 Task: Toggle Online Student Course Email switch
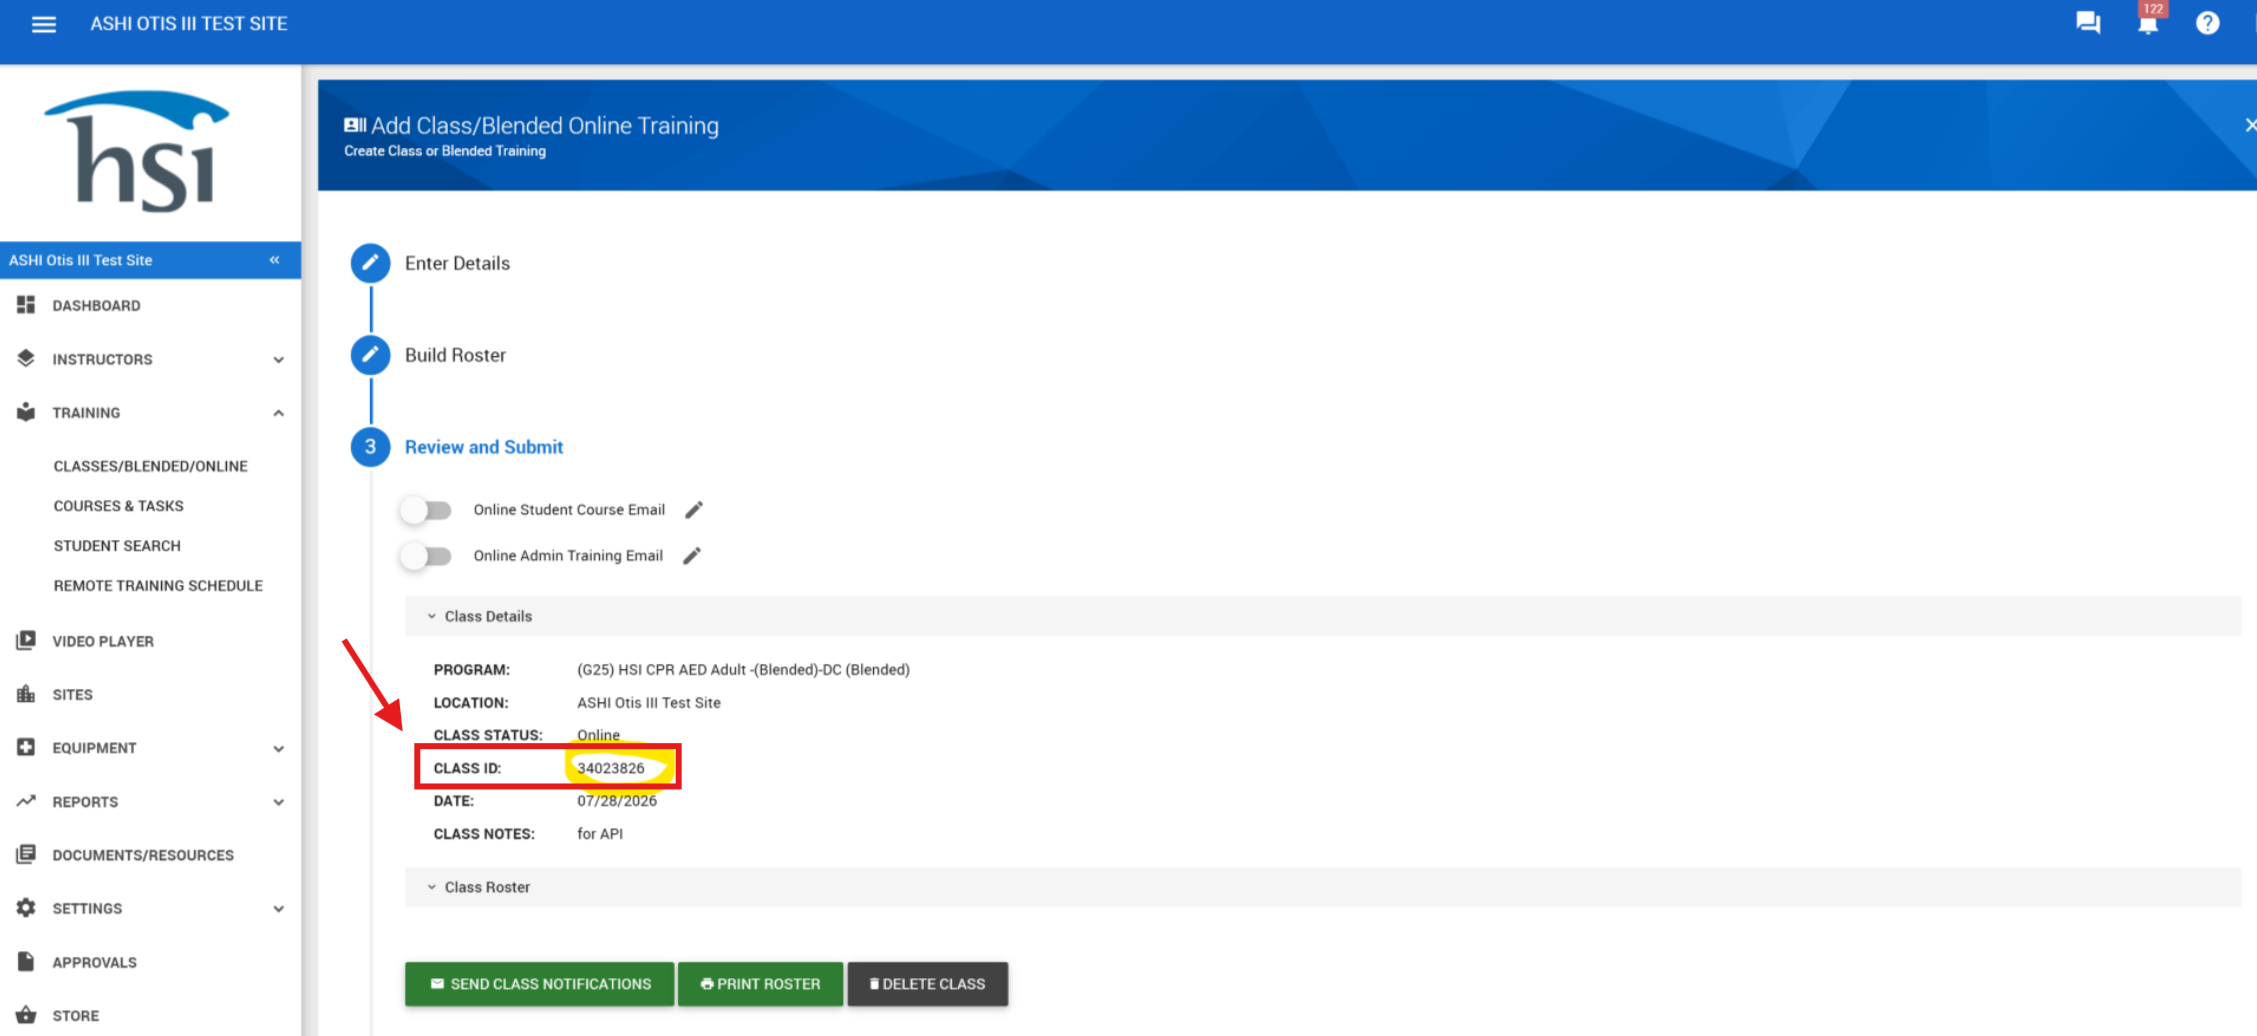click(426, 510)
